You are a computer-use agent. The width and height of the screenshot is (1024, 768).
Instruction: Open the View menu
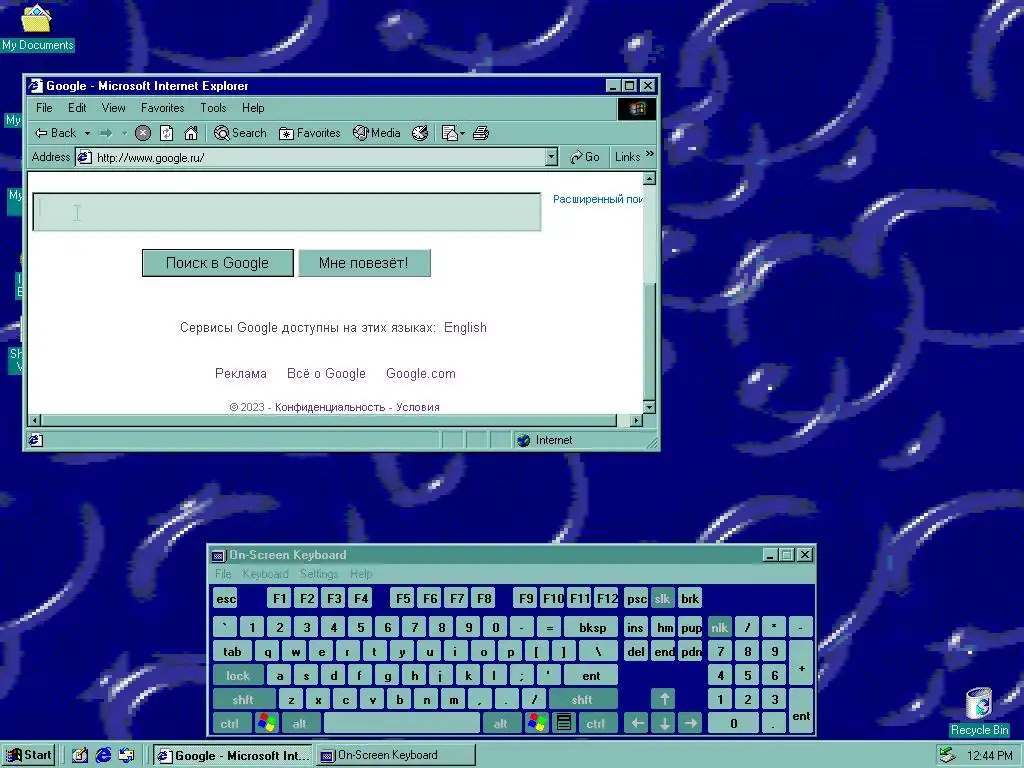pyautogui.click(x=114, y=108)
